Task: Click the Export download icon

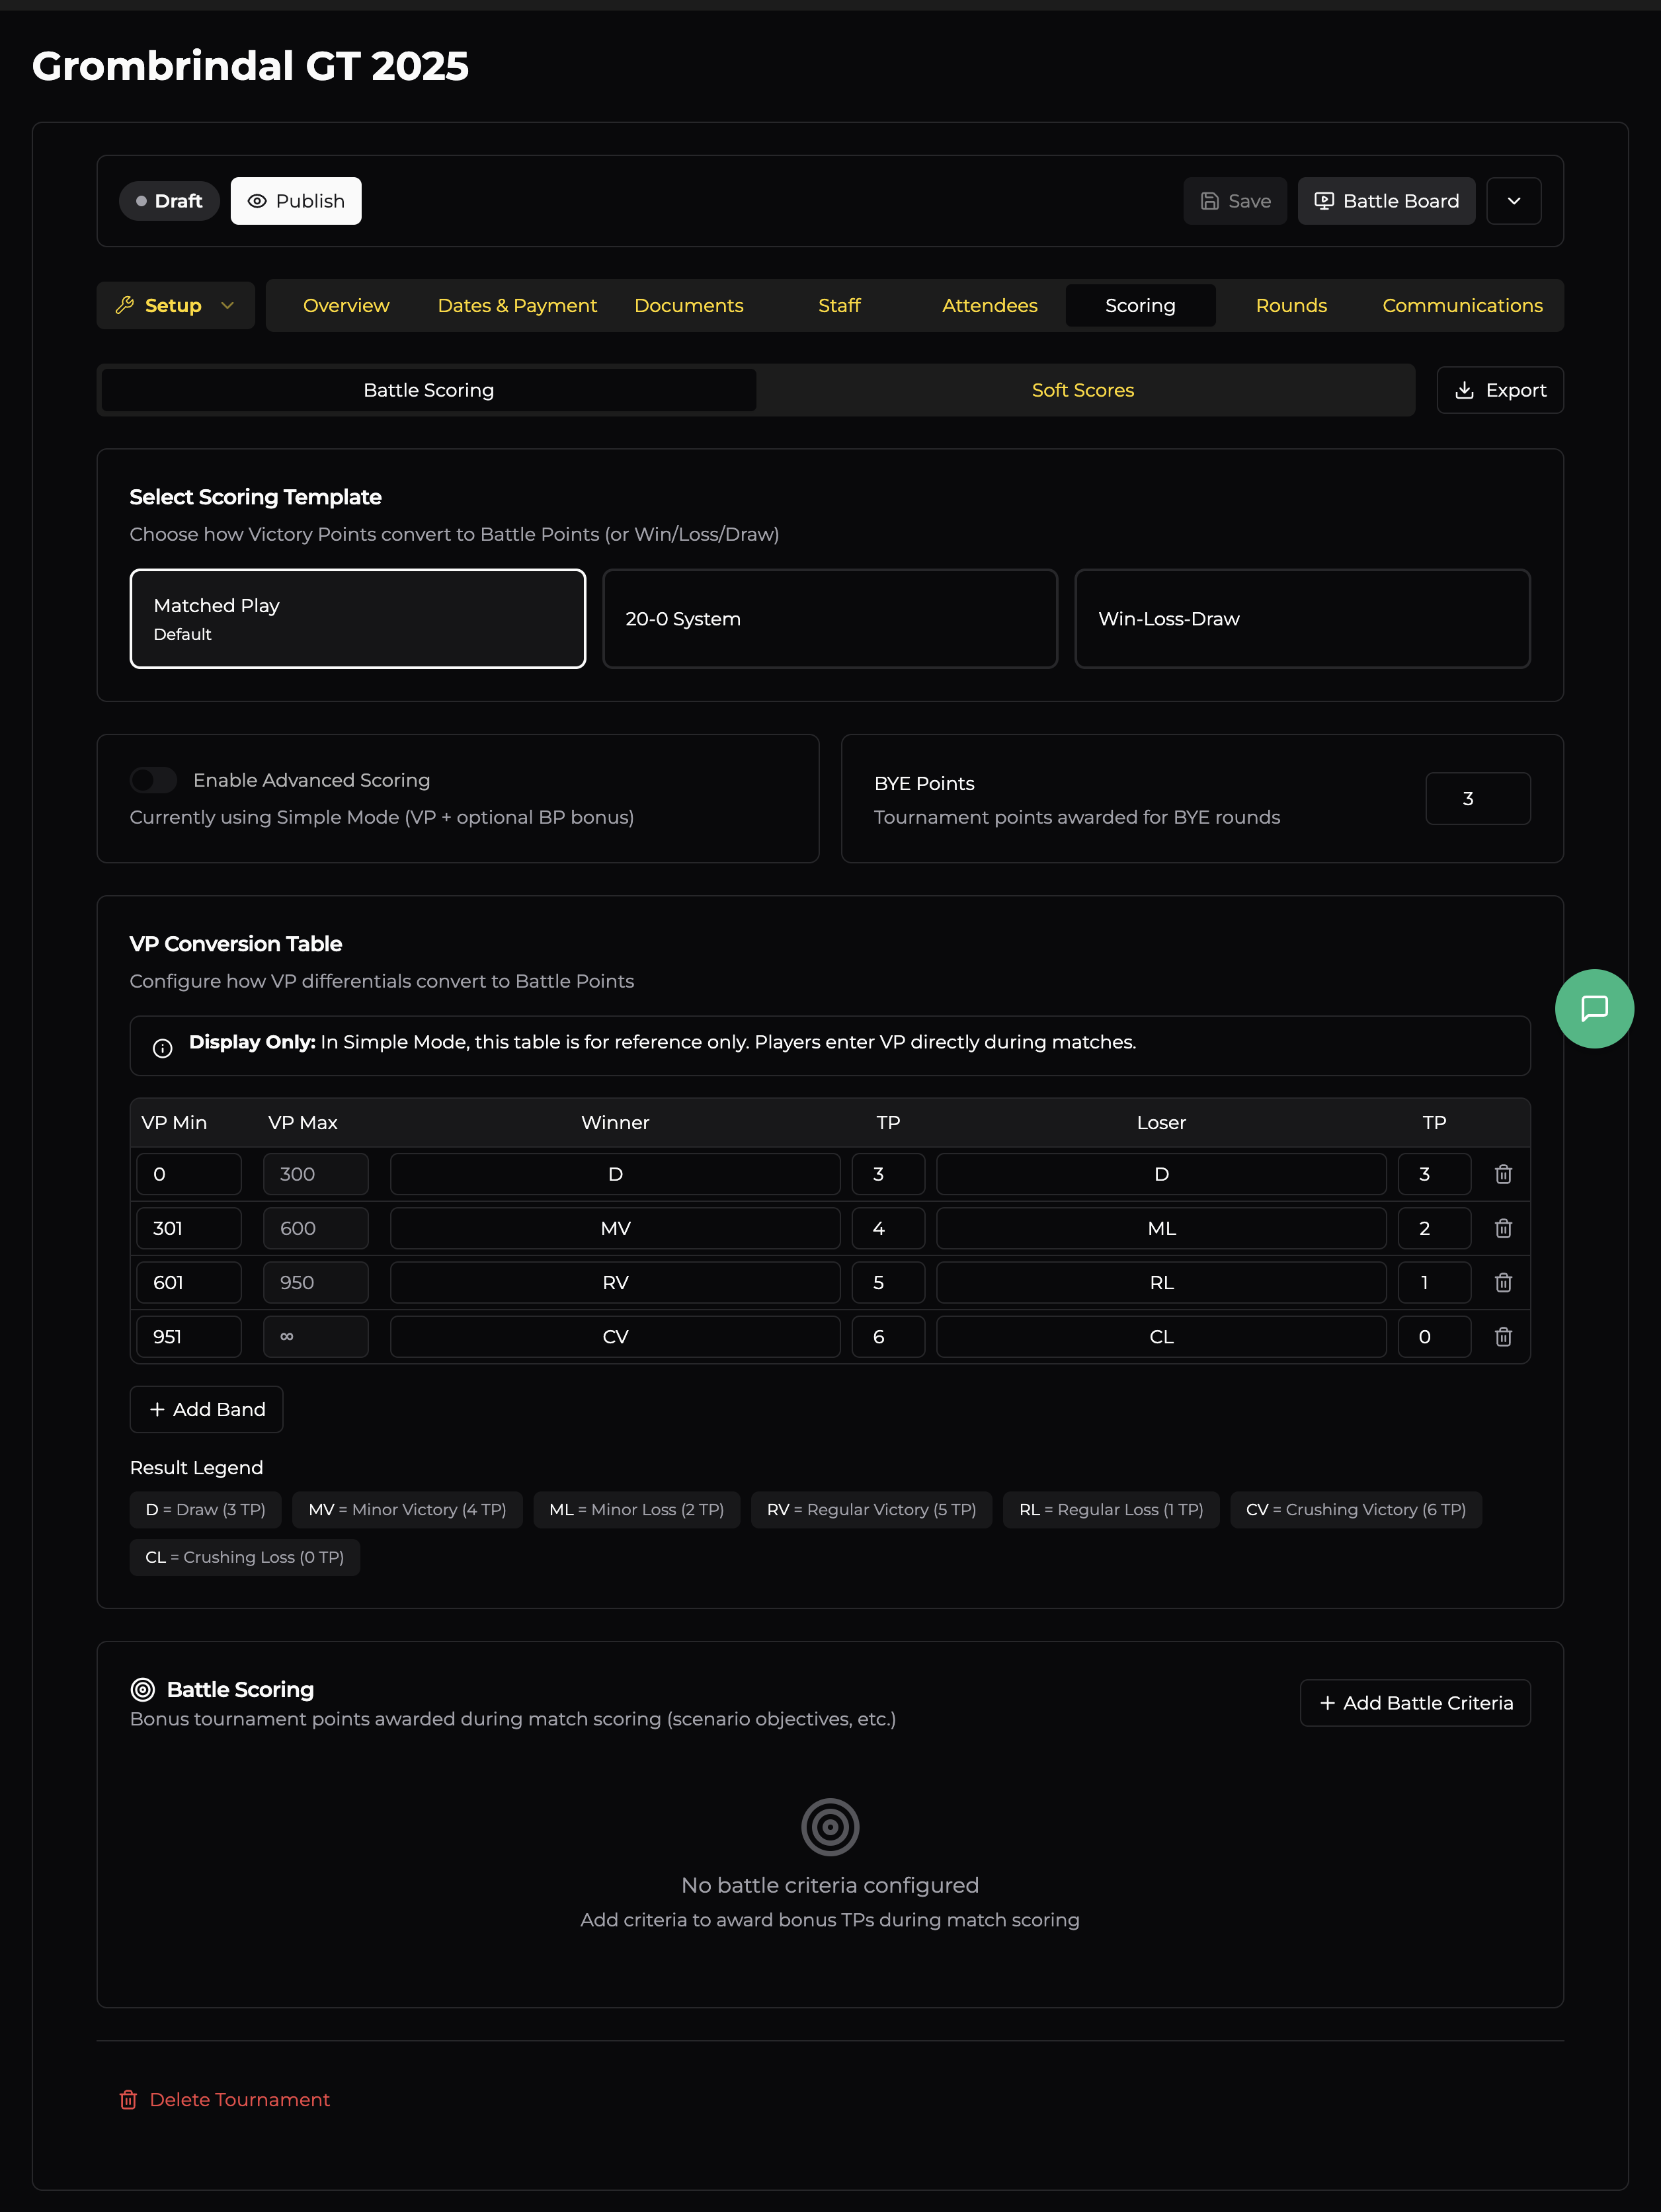Action: 1466,390
